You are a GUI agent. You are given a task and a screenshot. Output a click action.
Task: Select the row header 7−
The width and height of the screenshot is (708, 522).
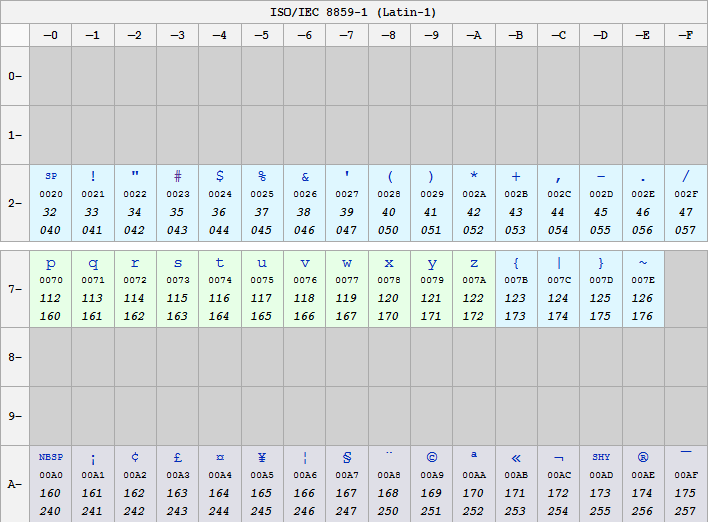pyautogui.click(x=15, y=289)
